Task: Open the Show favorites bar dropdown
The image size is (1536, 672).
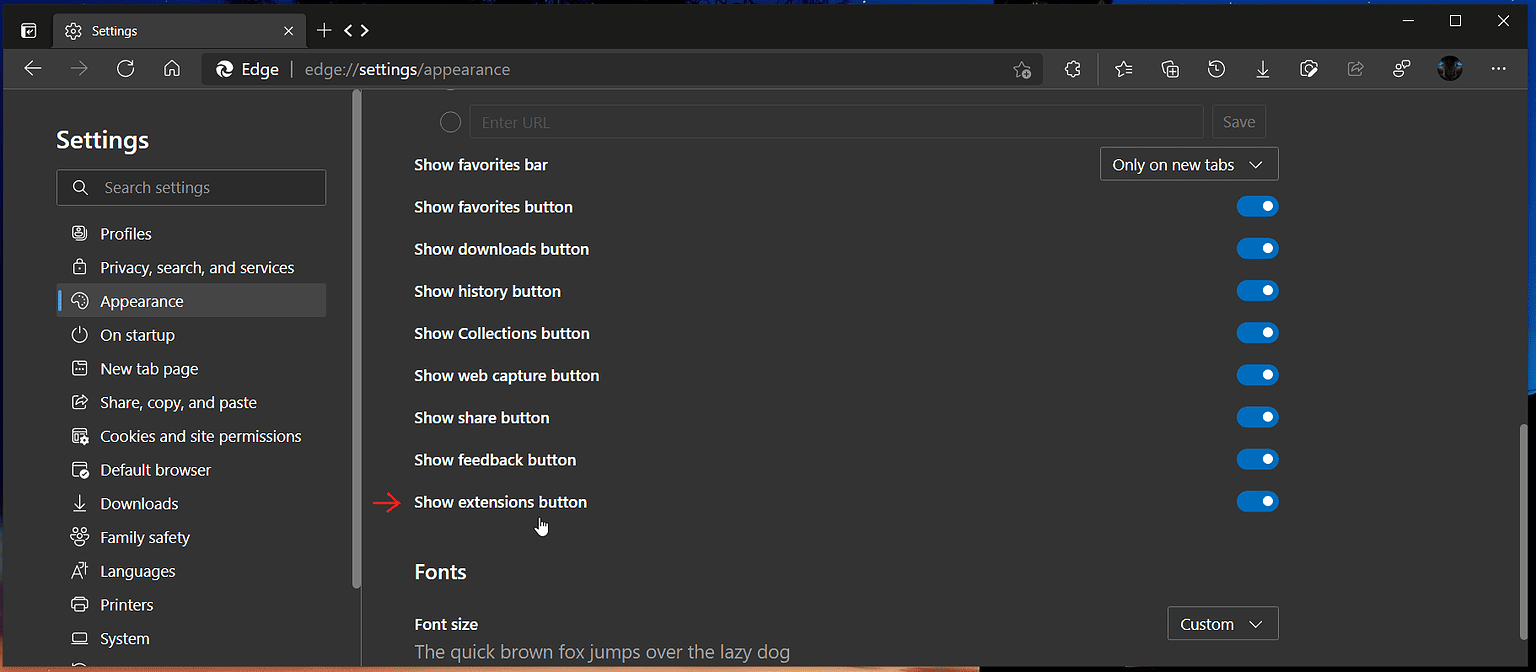Action: 1189,163
